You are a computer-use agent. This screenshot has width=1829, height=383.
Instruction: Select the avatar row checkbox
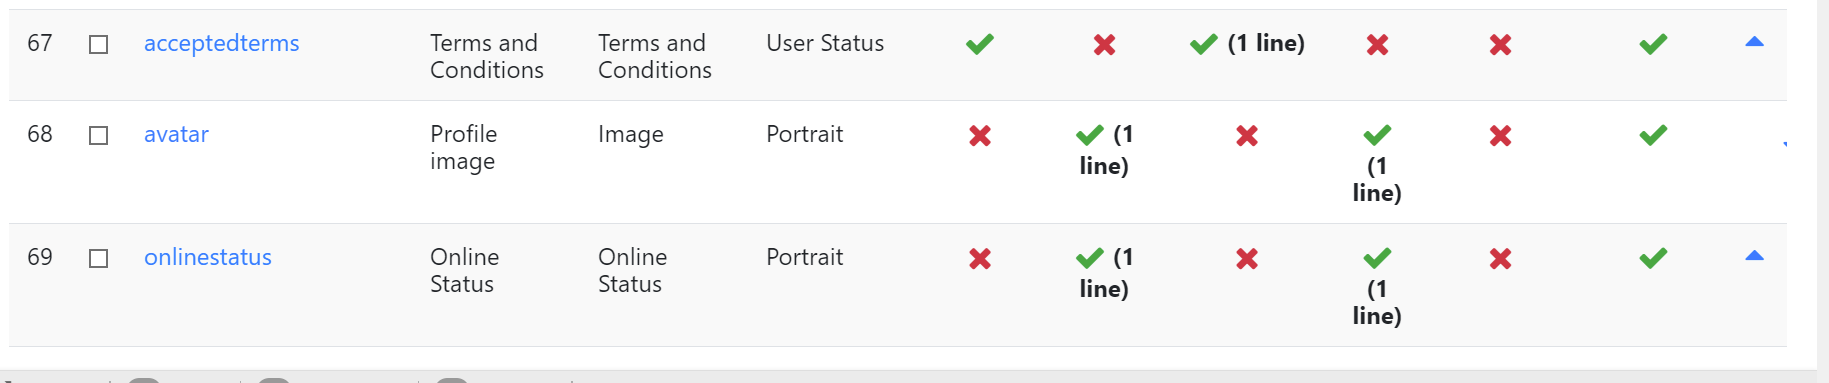click(x=98, y=135)
